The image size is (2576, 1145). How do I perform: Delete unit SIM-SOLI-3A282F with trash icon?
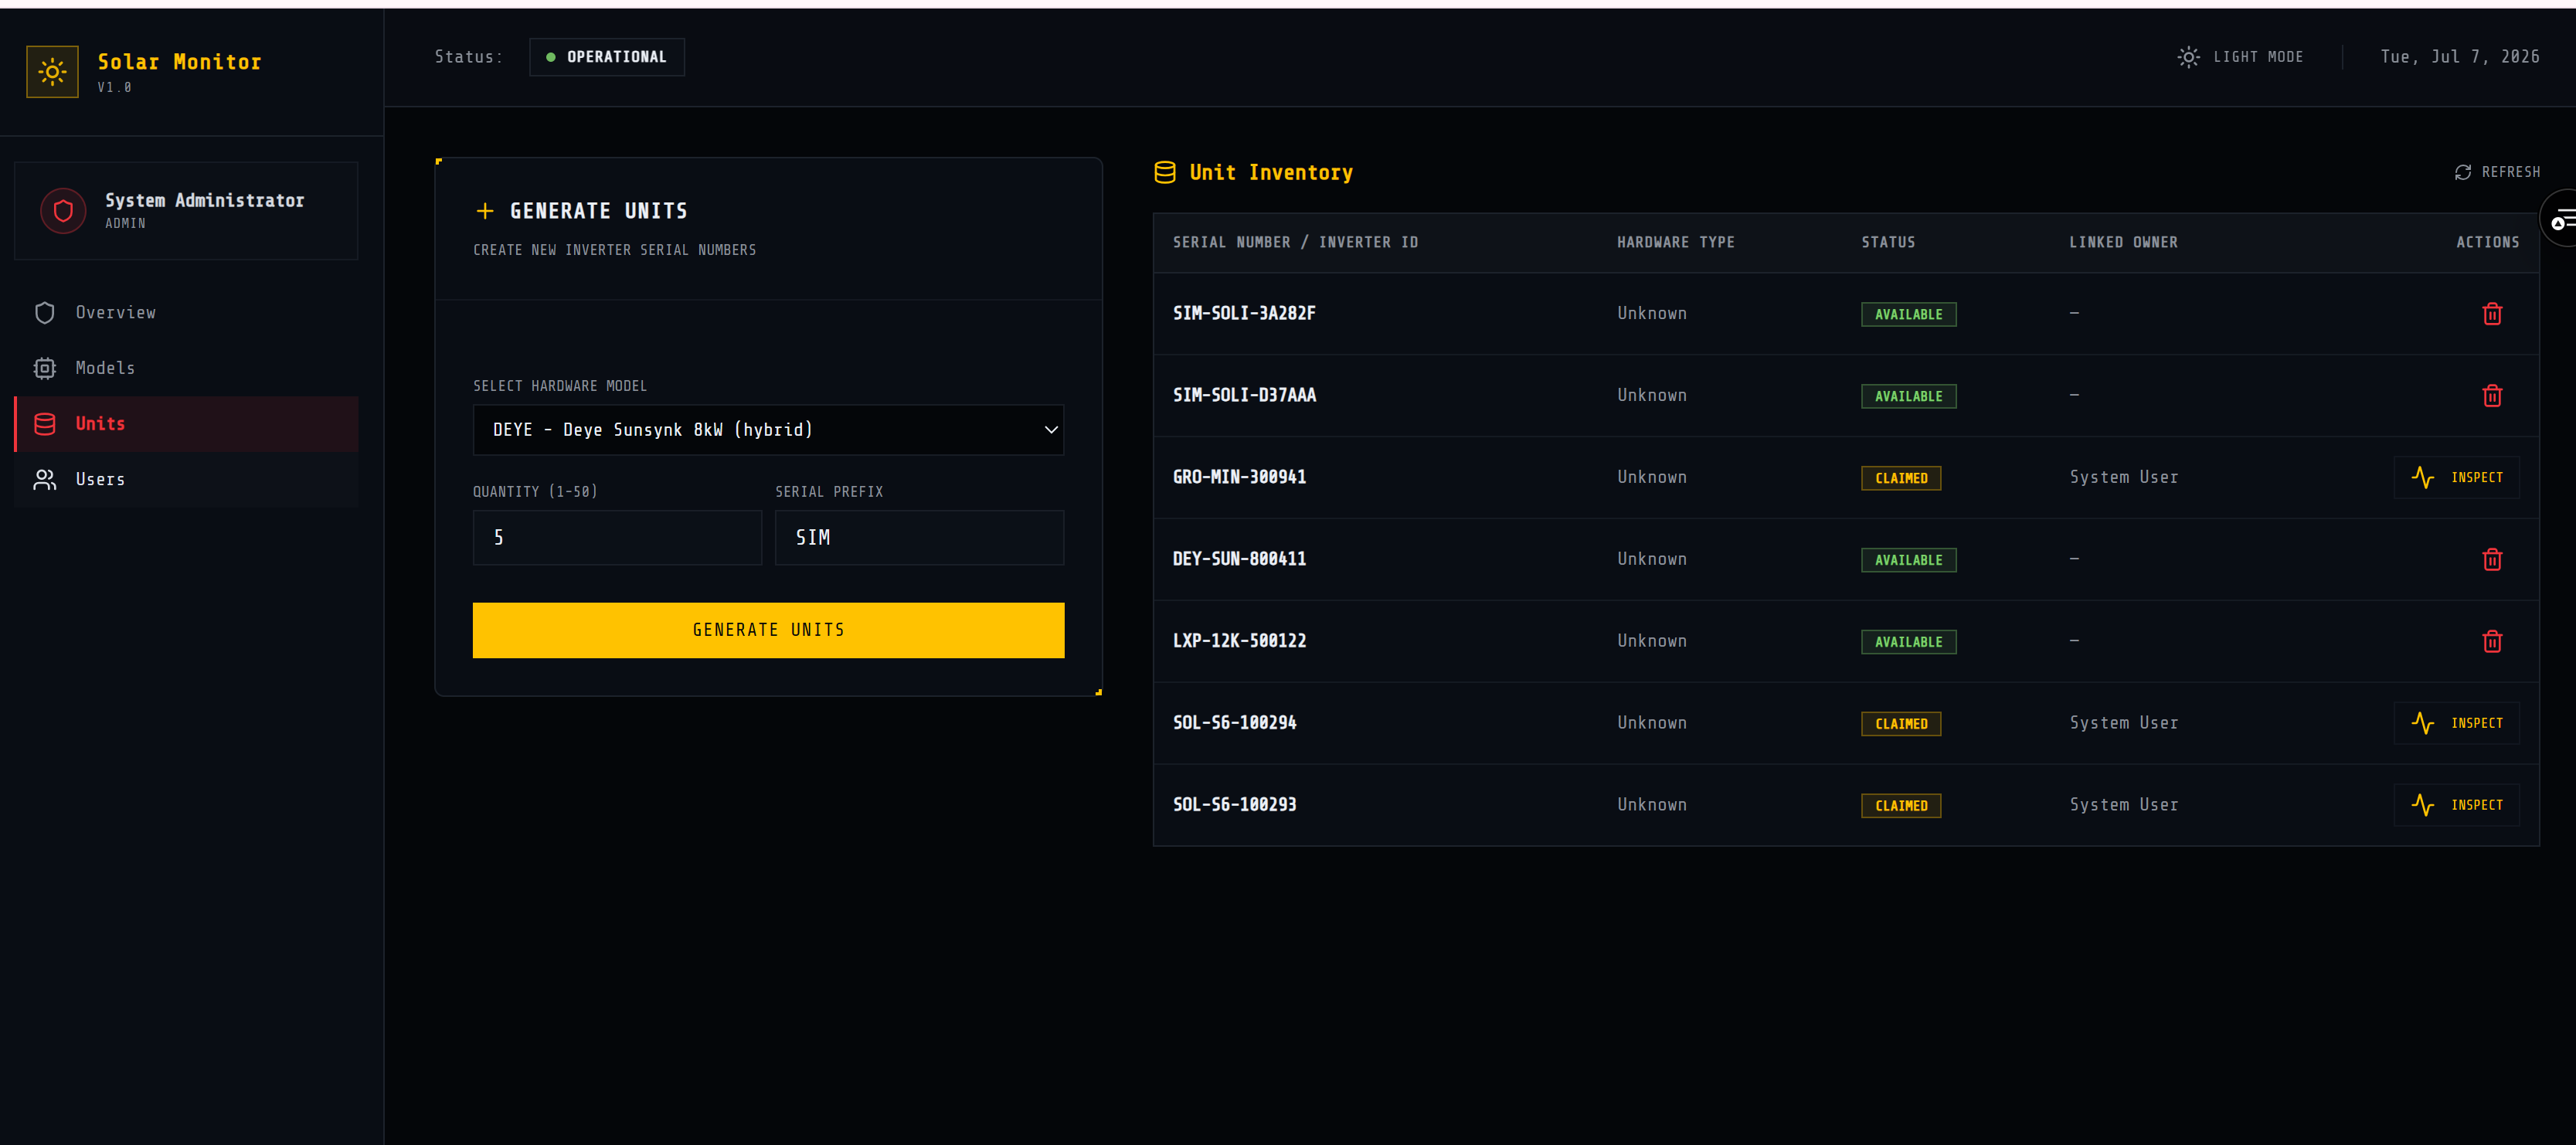pyautogui.click(x=2492, y=314)
